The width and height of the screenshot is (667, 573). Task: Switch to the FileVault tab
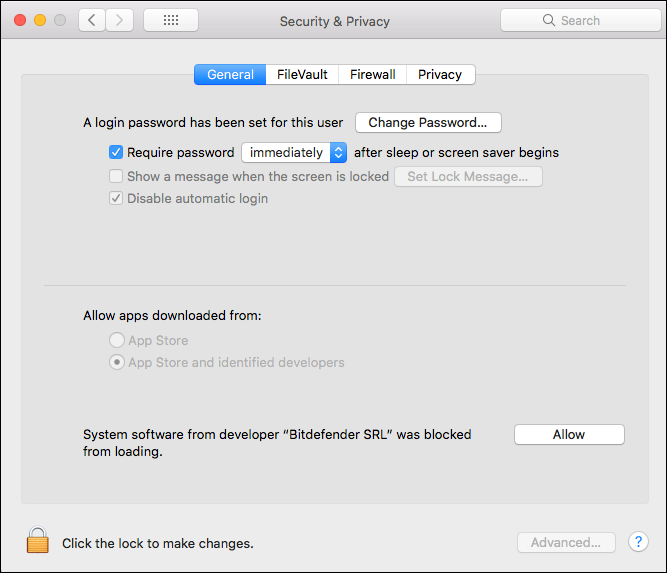[302, 74]
